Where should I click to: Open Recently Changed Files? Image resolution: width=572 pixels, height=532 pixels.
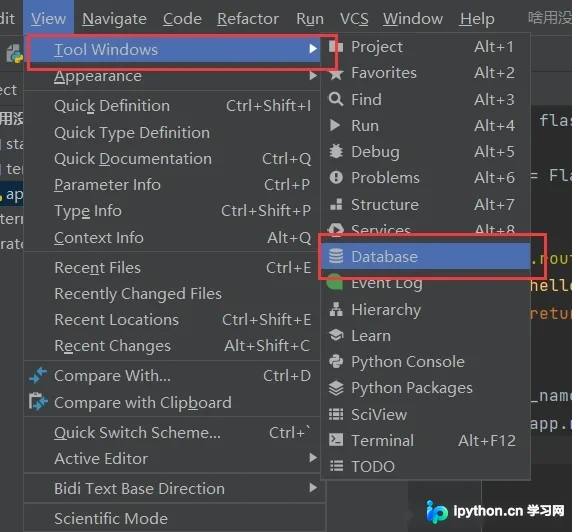(x=172, y=294)
